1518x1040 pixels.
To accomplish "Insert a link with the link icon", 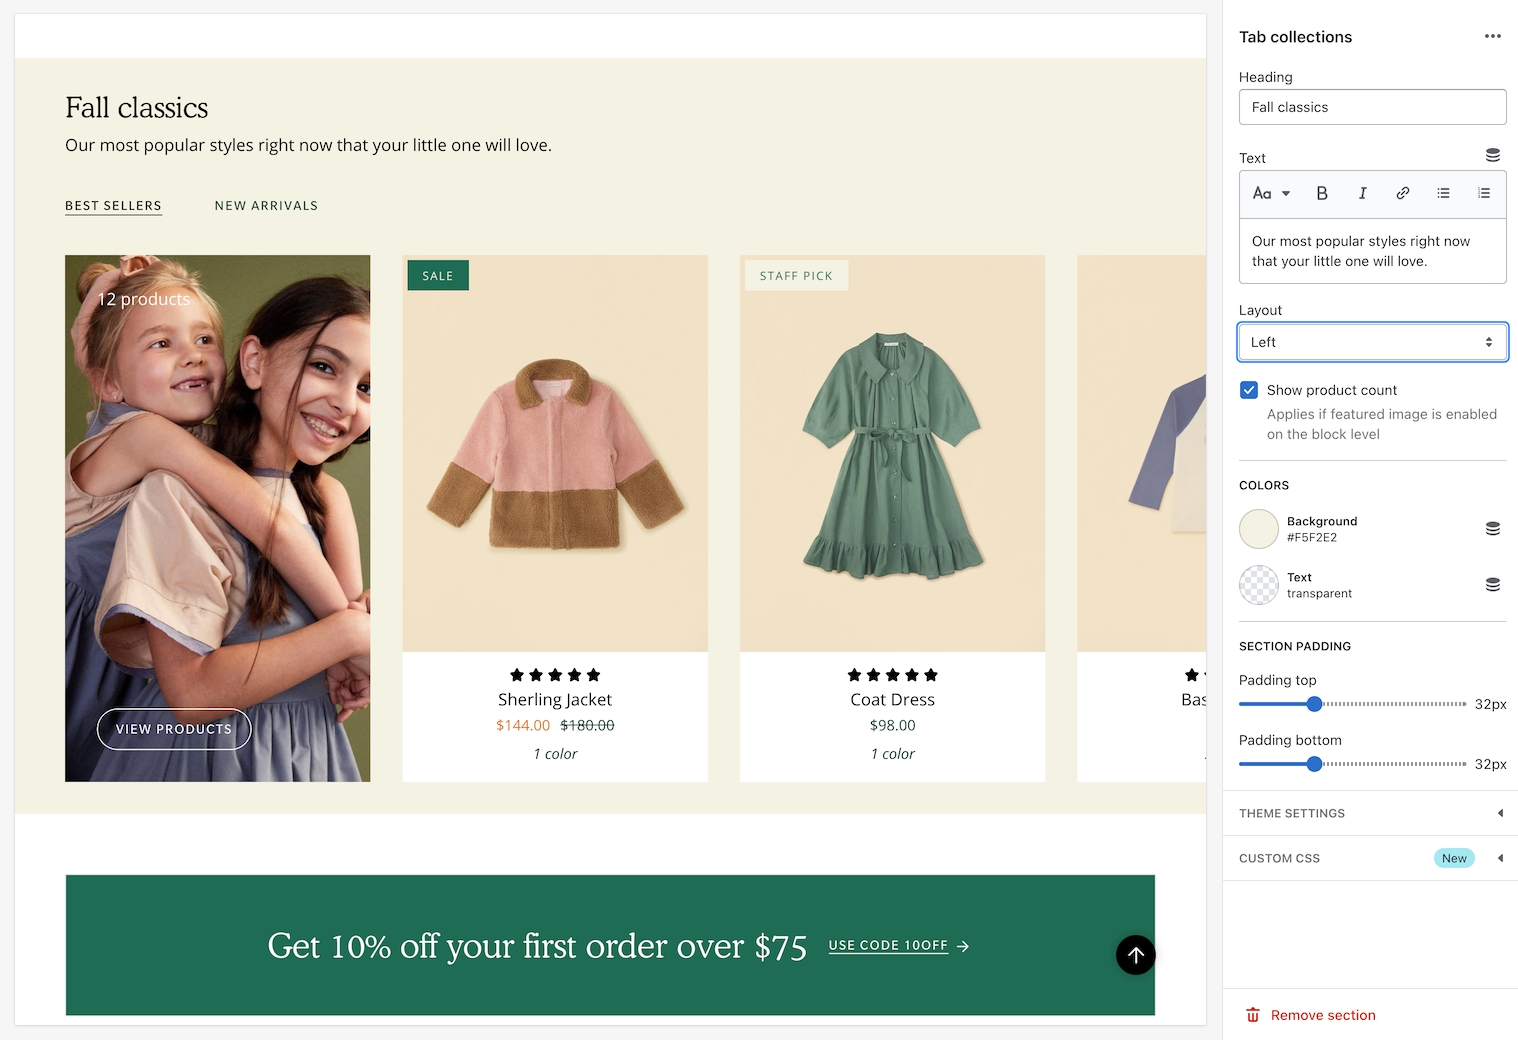I will click(x=1402, y=194).
